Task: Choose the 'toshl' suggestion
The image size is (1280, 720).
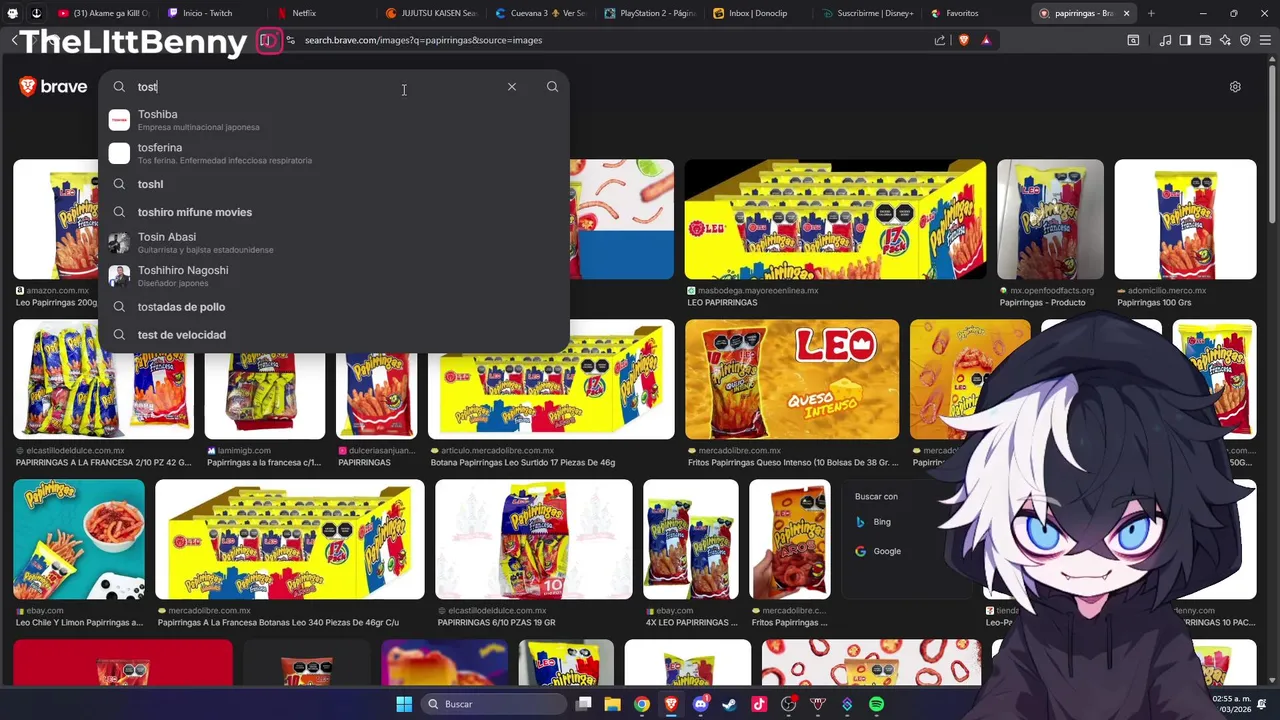Action: (x=334, y=184)
